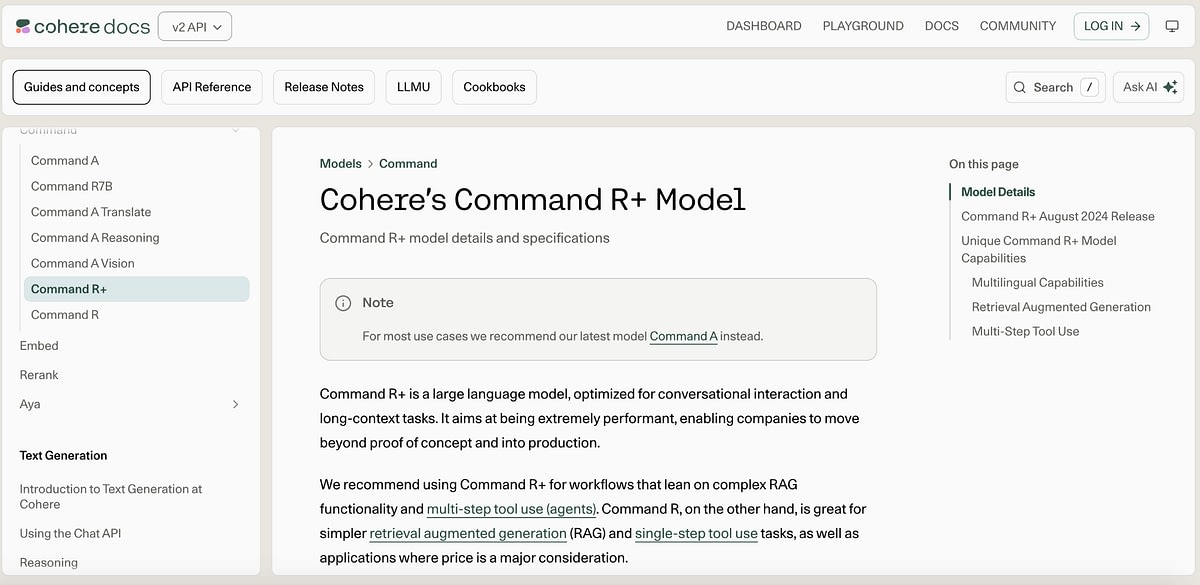
Task: Click the Ask AI sparkle icon
Action: [1170, 87]
